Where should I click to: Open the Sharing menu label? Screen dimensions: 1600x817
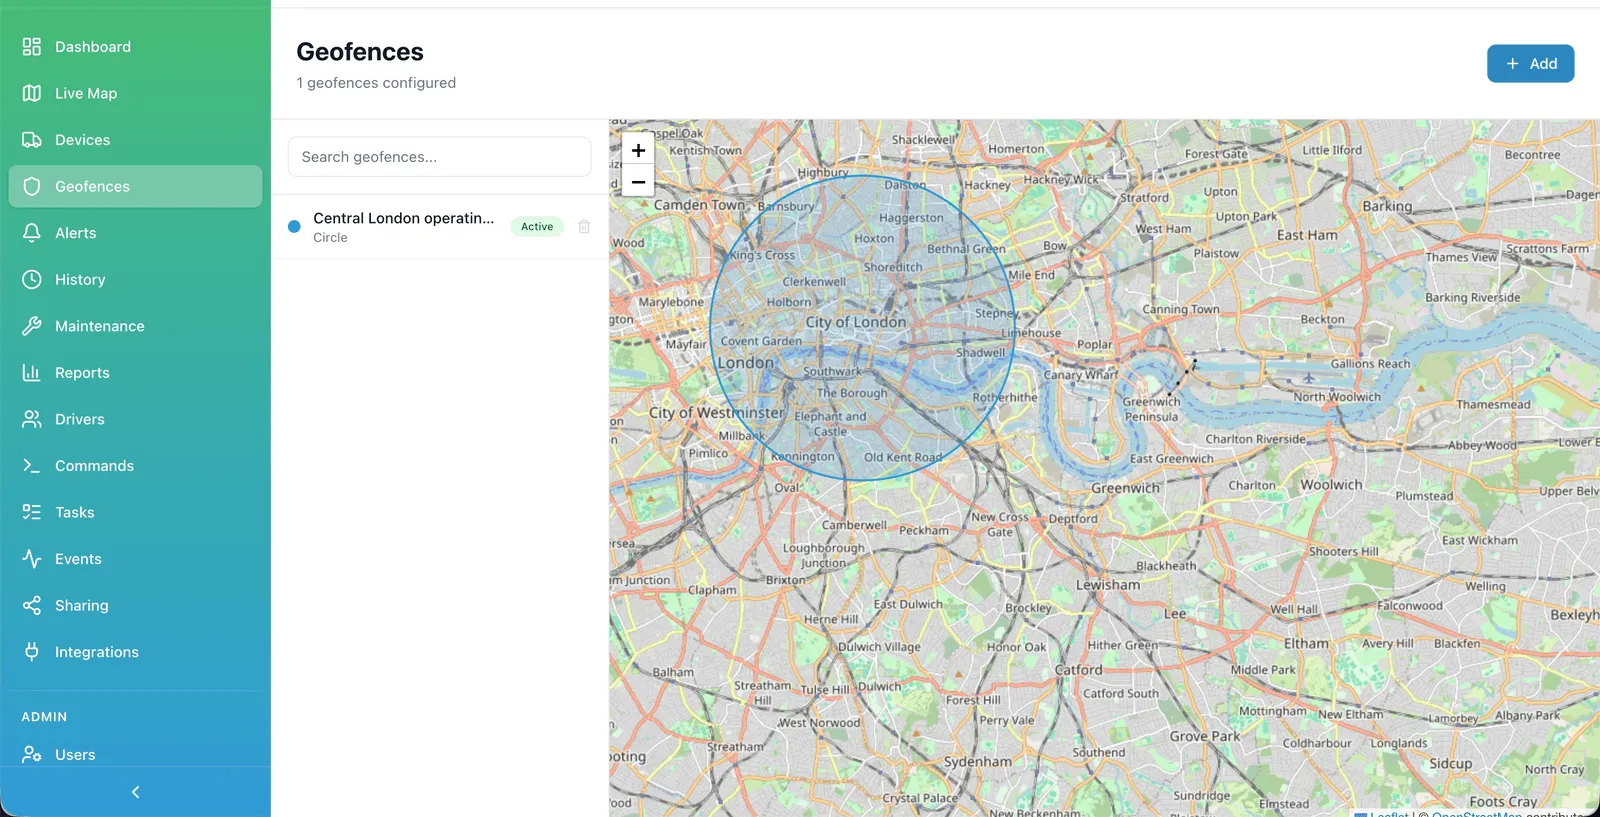pos(82,606)
